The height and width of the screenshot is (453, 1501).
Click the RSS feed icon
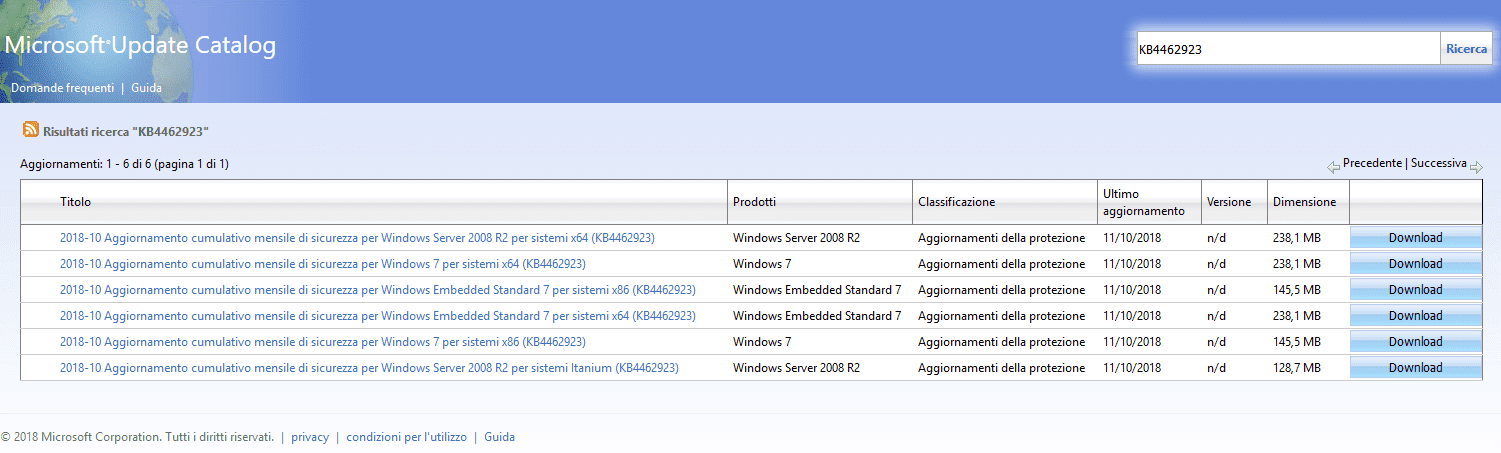[x=31, y=130]
